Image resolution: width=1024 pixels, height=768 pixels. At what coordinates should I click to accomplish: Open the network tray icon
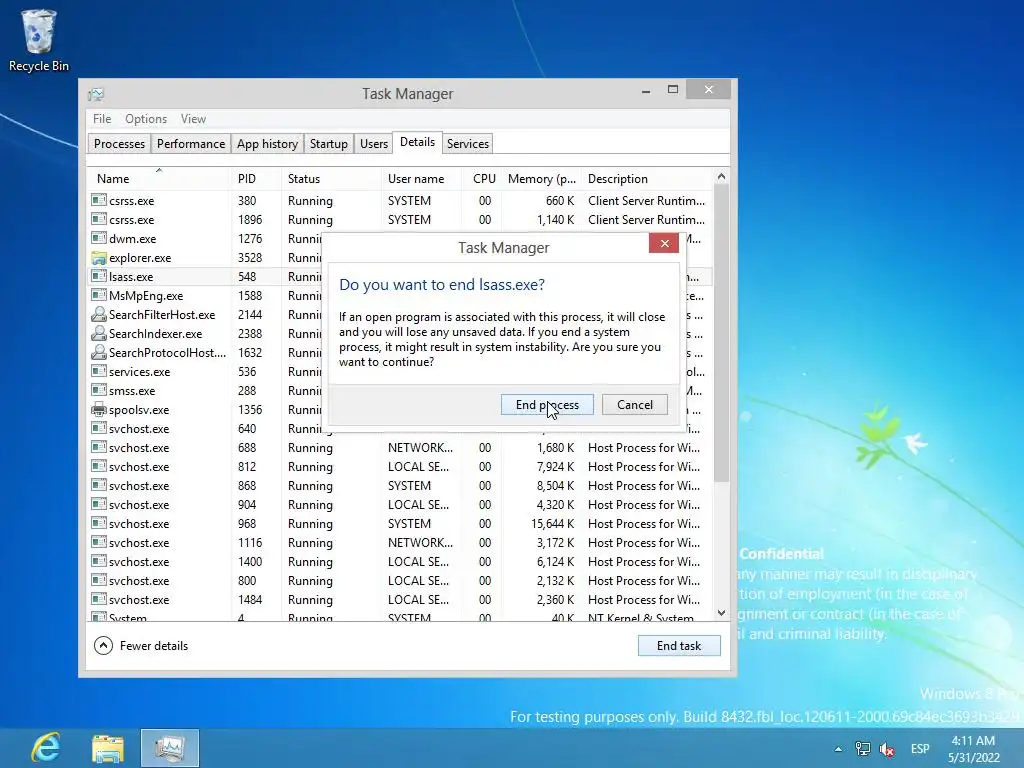(x=863, y=749)
